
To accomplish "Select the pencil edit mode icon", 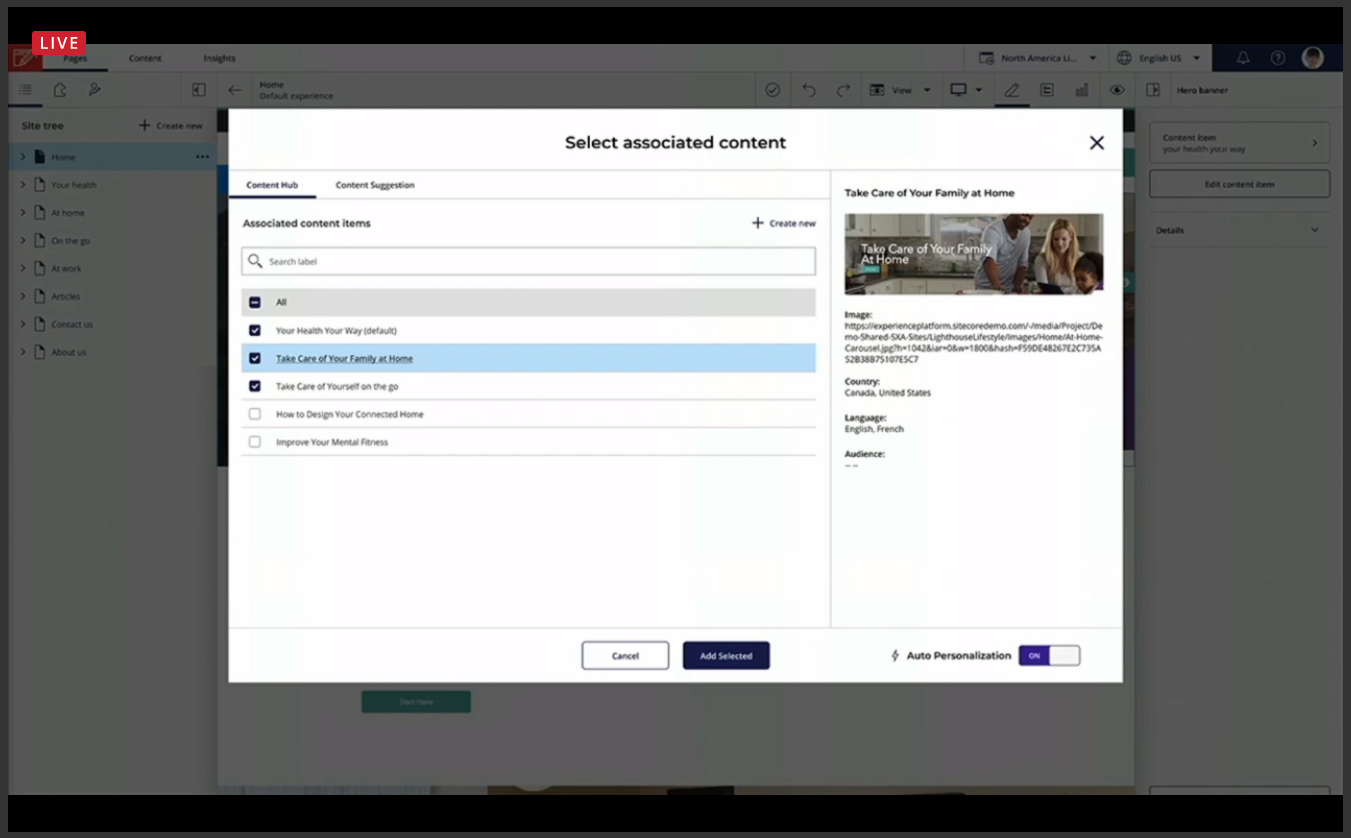I will [x=1012, y=90].
